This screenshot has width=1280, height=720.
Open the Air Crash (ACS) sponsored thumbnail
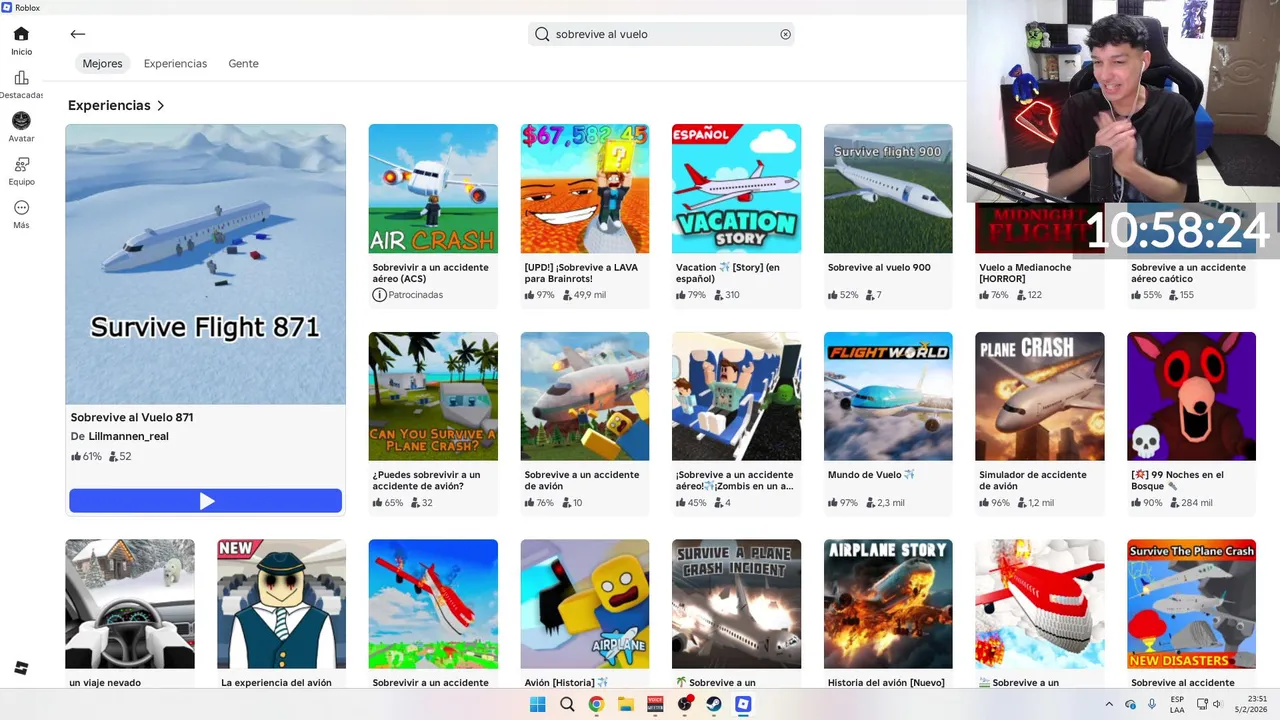click(433, 188)
